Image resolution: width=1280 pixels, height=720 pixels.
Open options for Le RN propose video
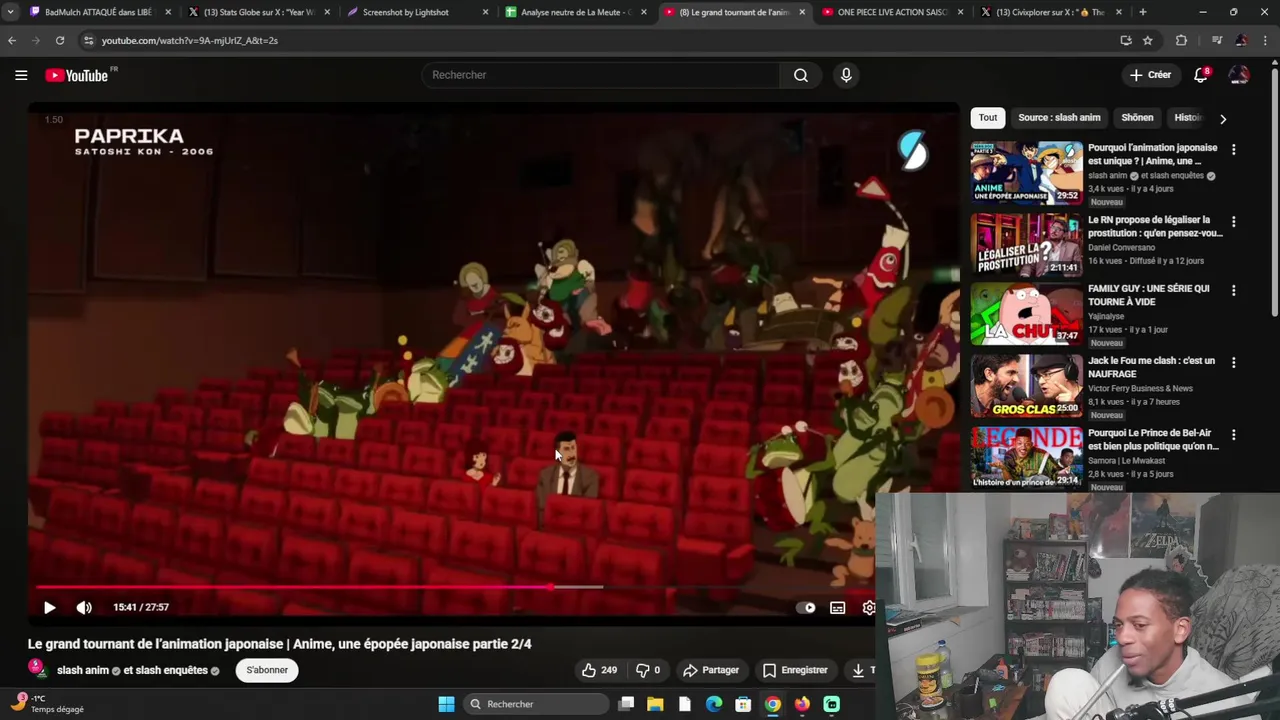click(1233, 221)
